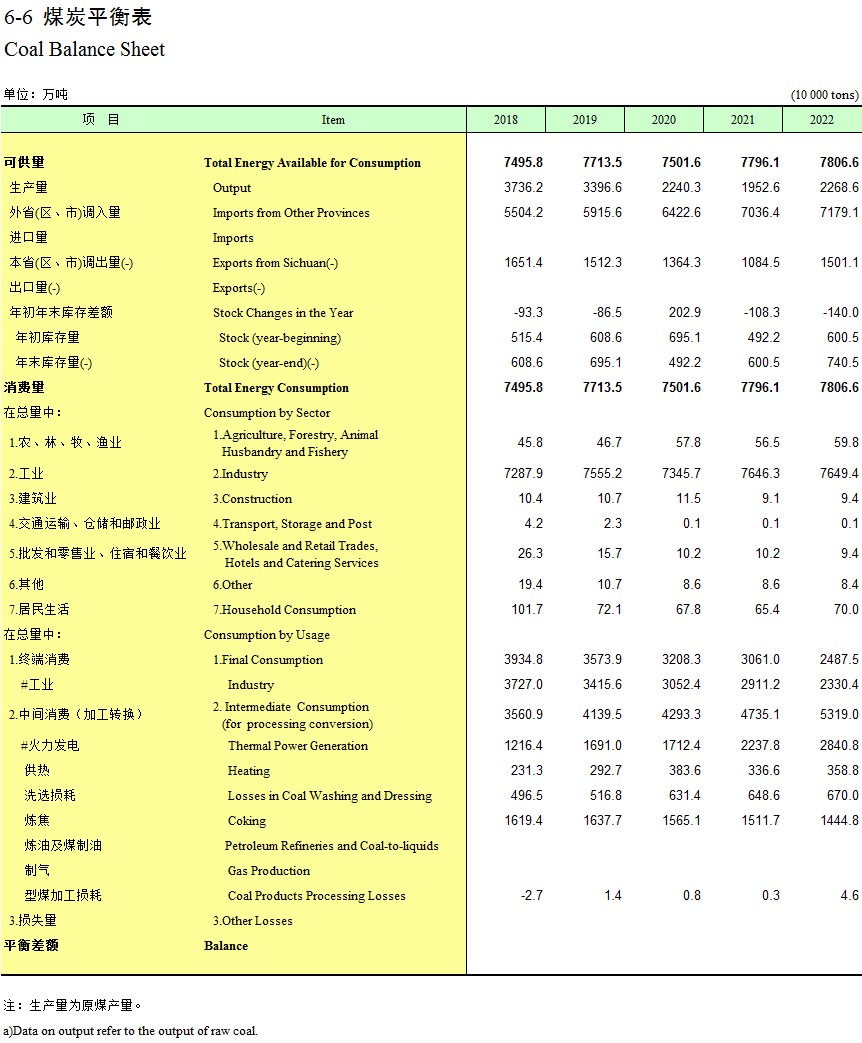Screen dimensions: 862x1043
Task: Click the 'Output' row label
Action: click(x=231, y=188)
